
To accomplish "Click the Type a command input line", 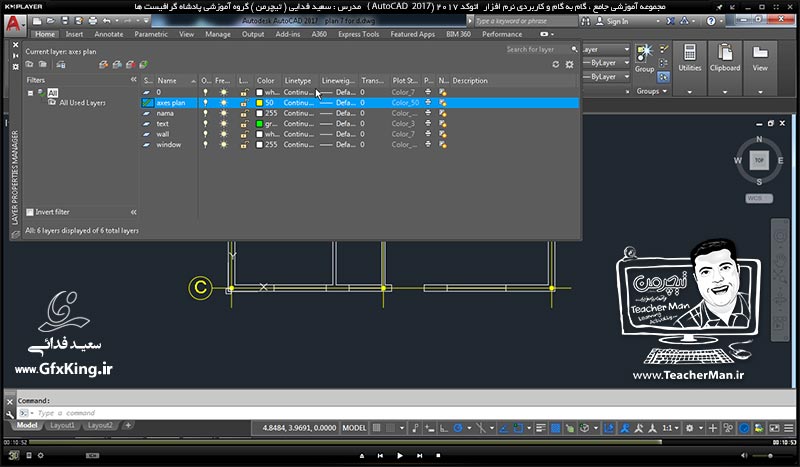I will point(405,413).
